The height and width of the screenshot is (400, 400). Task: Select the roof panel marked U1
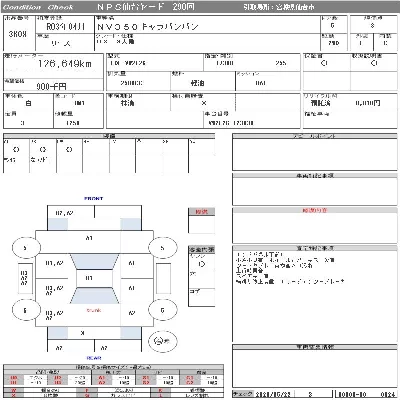coord(89,278)
